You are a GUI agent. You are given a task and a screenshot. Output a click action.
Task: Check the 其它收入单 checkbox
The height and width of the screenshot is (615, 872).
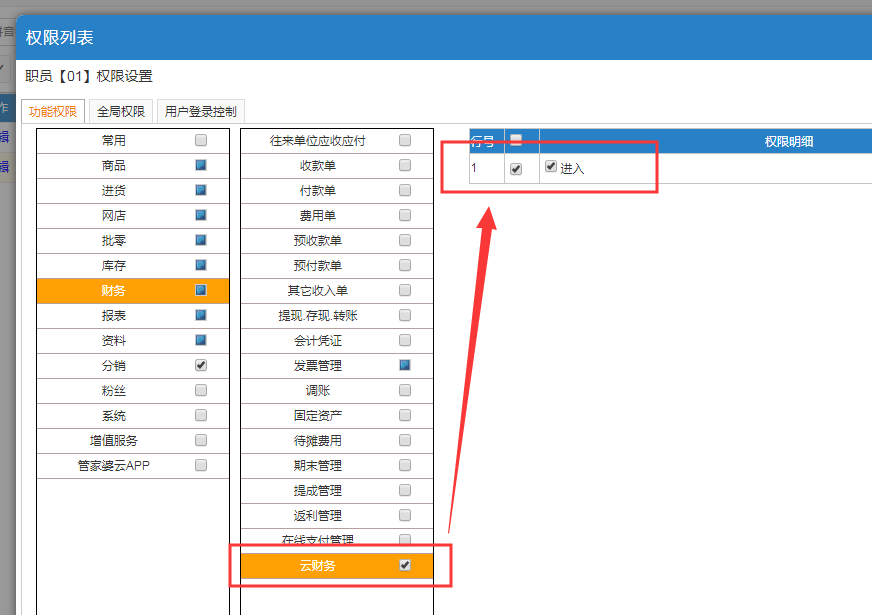405,290
